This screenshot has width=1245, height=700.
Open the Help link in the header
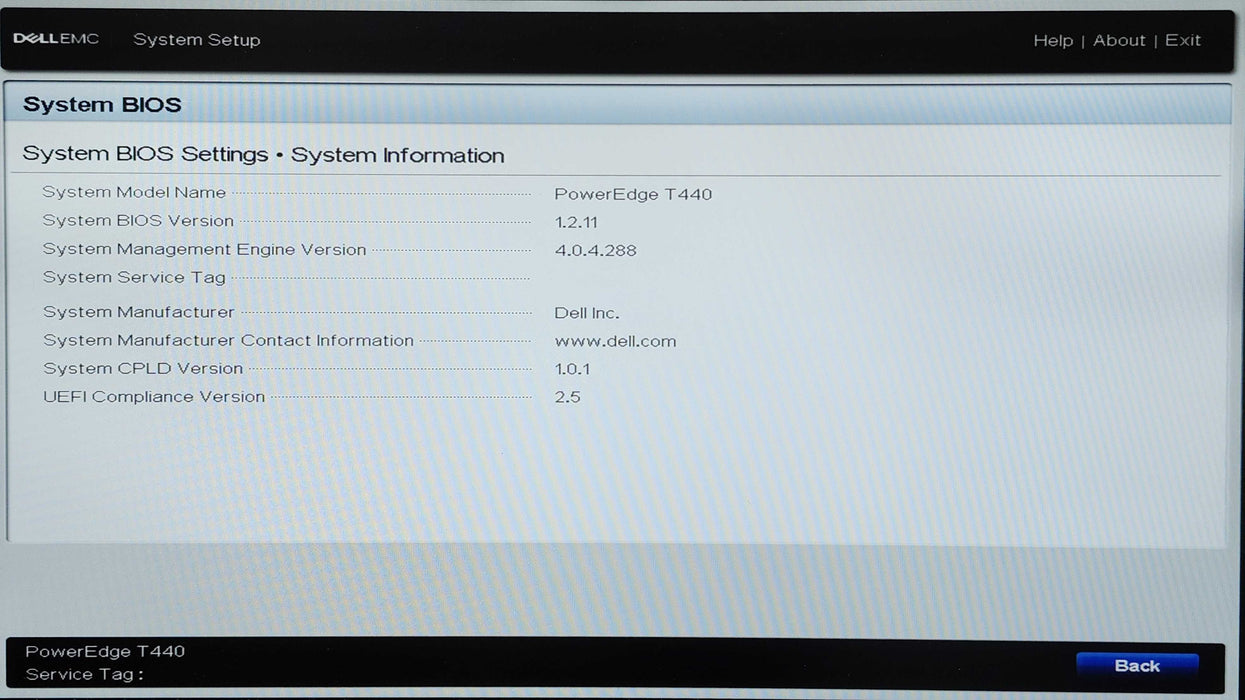pyautogui.click(x=1052, y=40)
